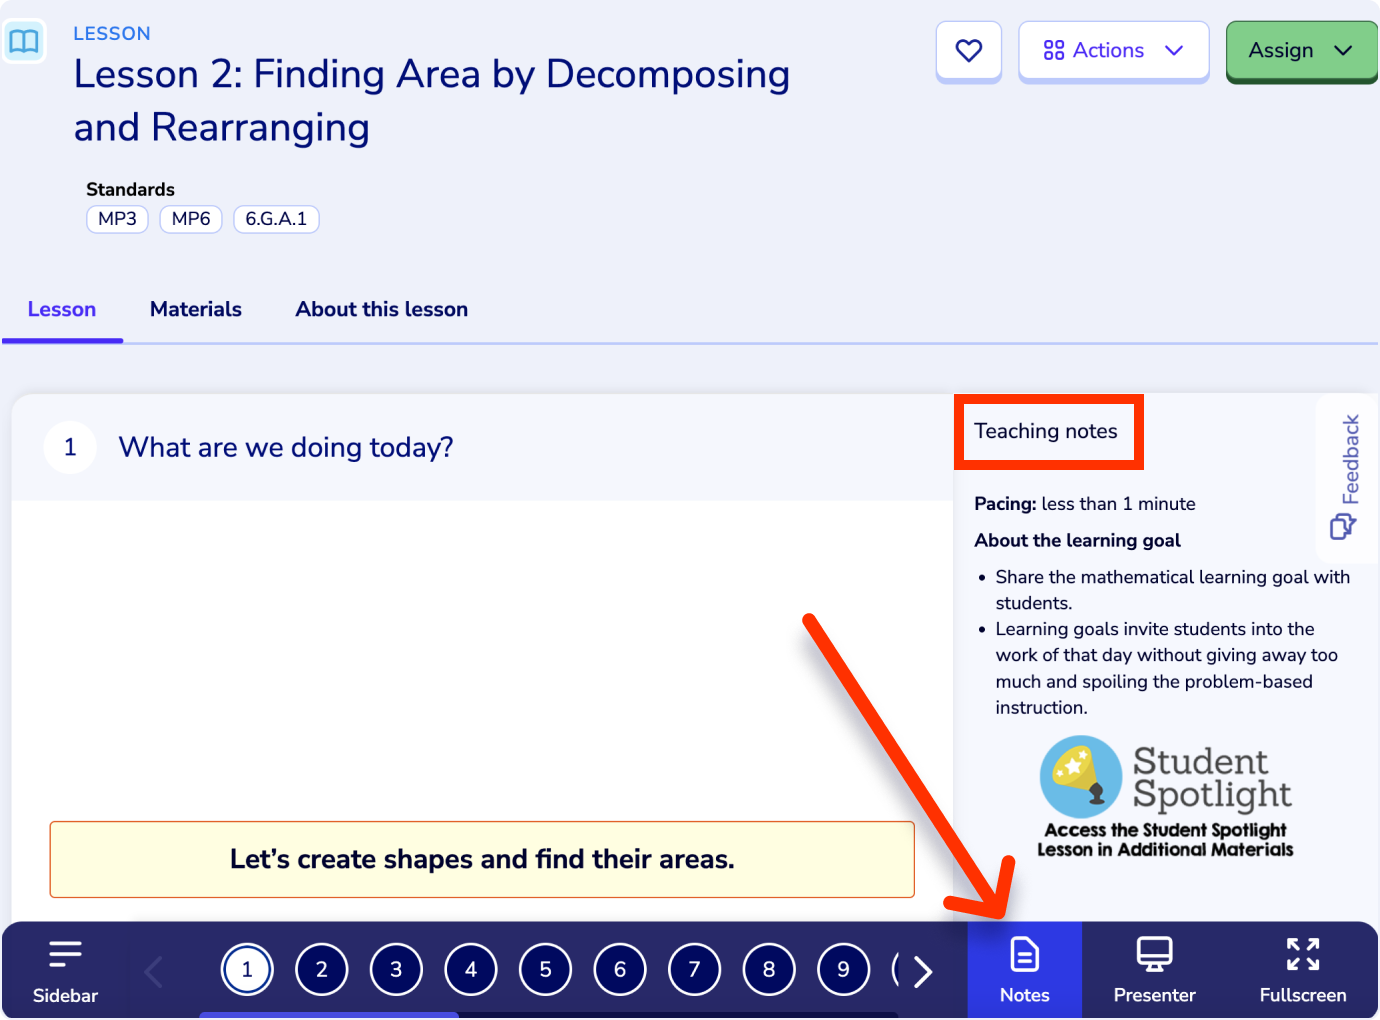Open the About this lesson tab
Viewport: 1380px width, 1020px height.
coord(381,309)
